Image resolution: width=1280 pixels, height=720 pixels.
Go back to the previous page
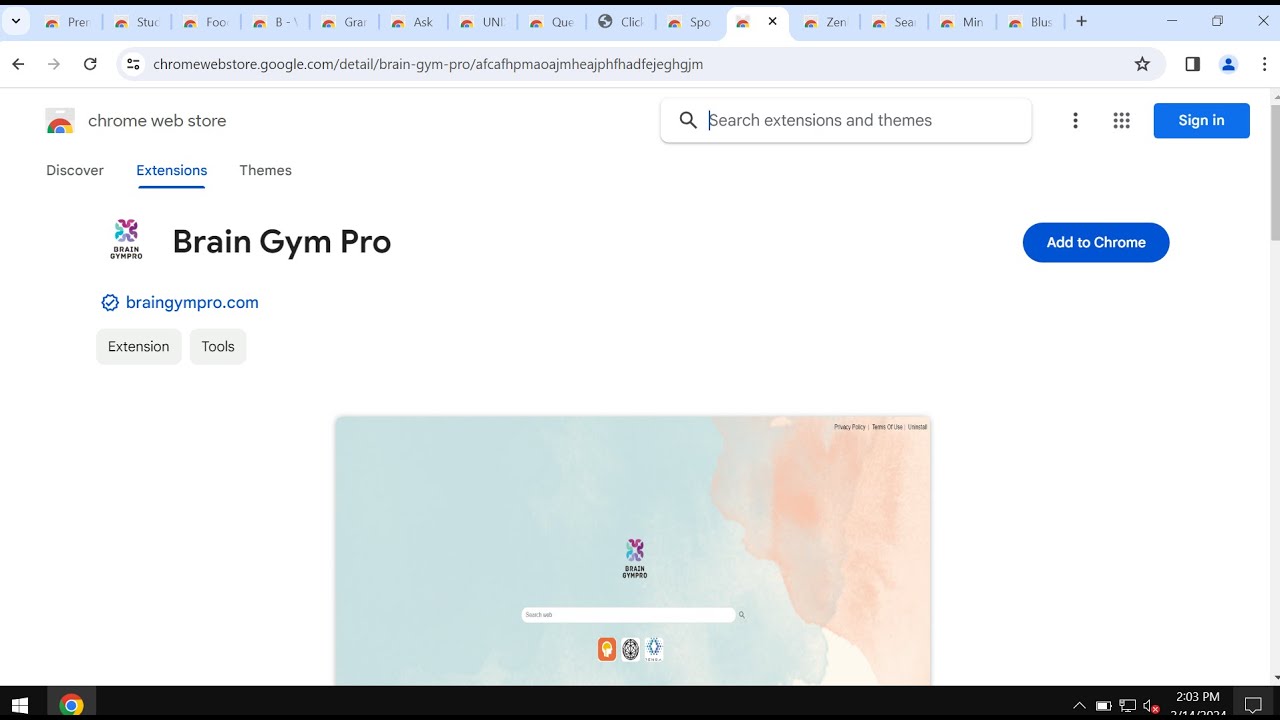coord(18,64)
